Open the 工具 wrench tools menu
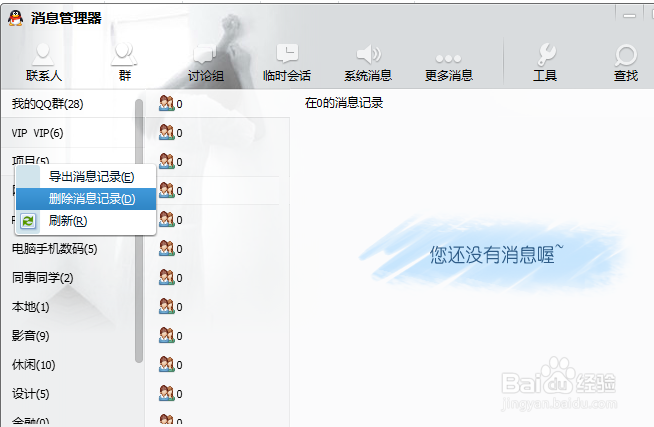Screen dimensions: 654x427 tap(545, 63)
